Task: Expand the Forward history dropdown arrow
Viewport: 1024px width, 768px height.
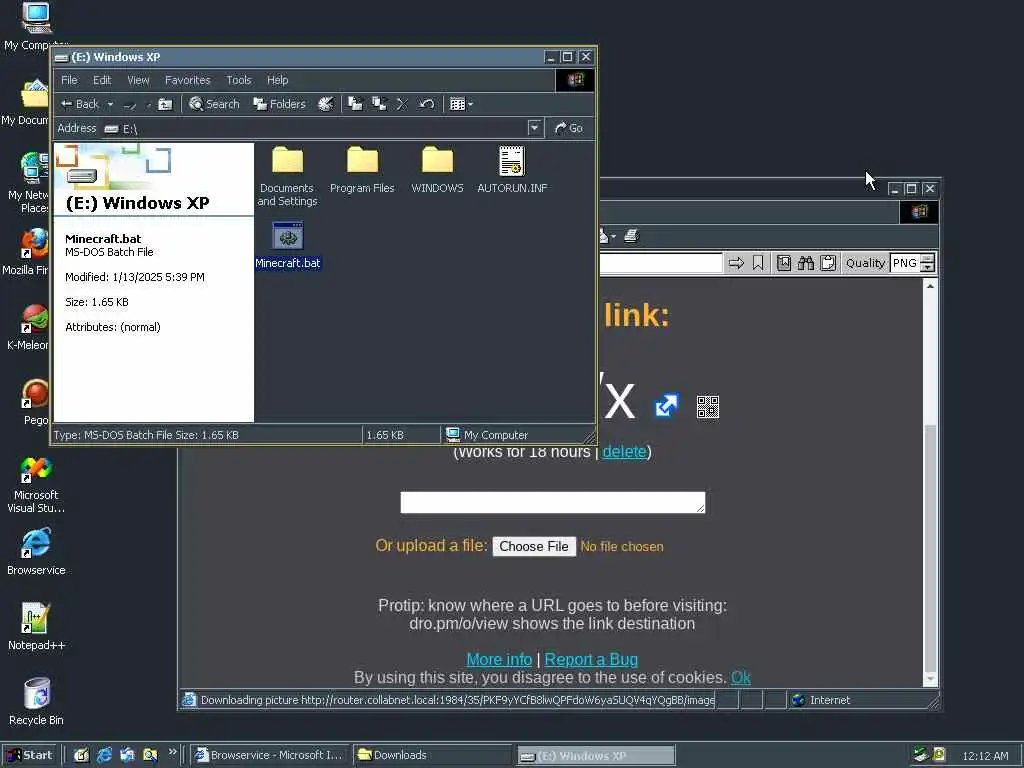Action: [148, 104]
